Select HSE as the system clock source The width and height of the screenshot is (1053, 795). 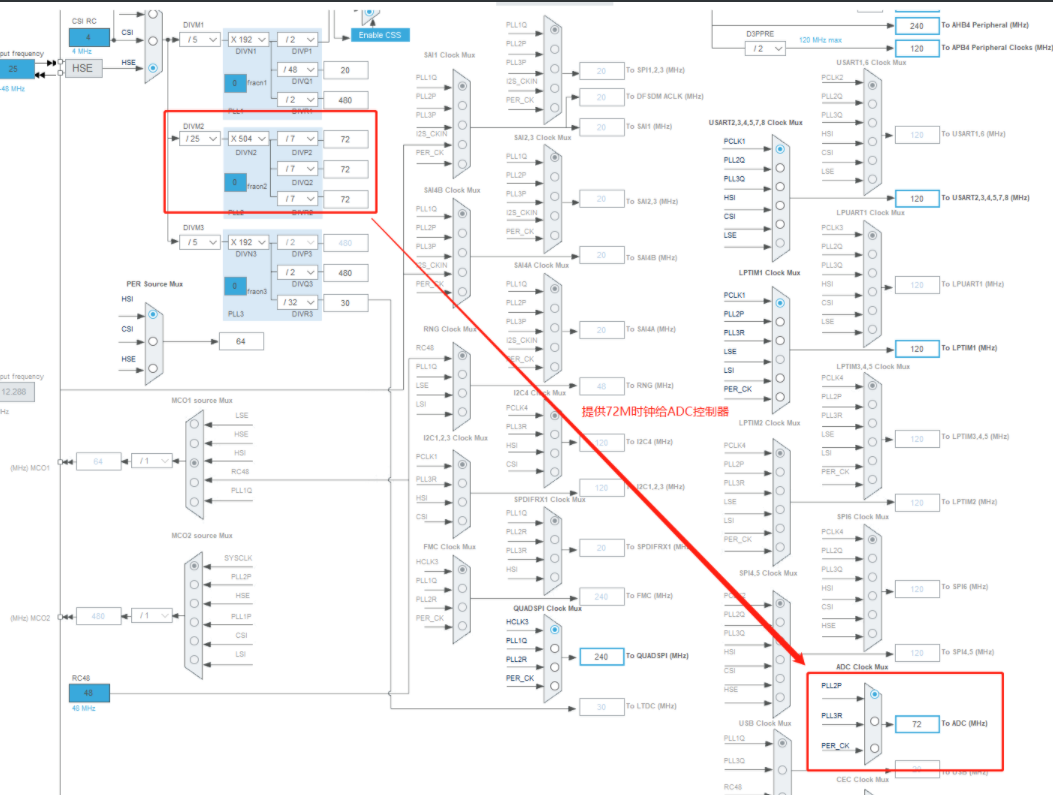(153, 67)
